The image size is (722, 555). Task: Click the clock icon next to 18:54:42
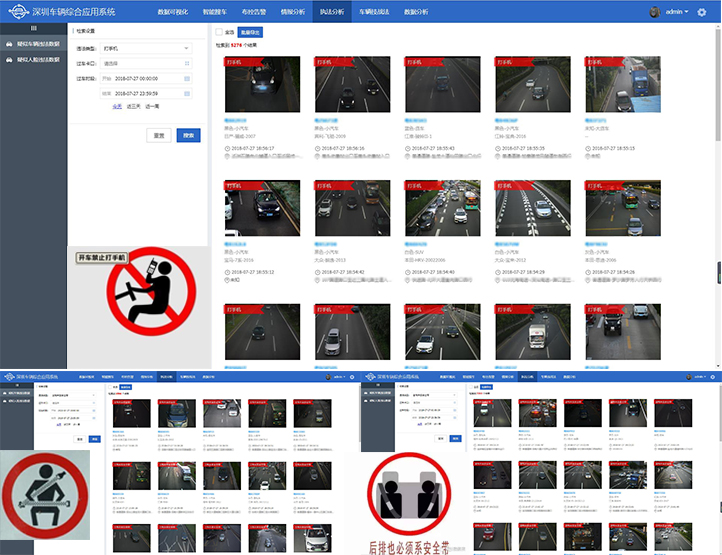pos(317,272)
